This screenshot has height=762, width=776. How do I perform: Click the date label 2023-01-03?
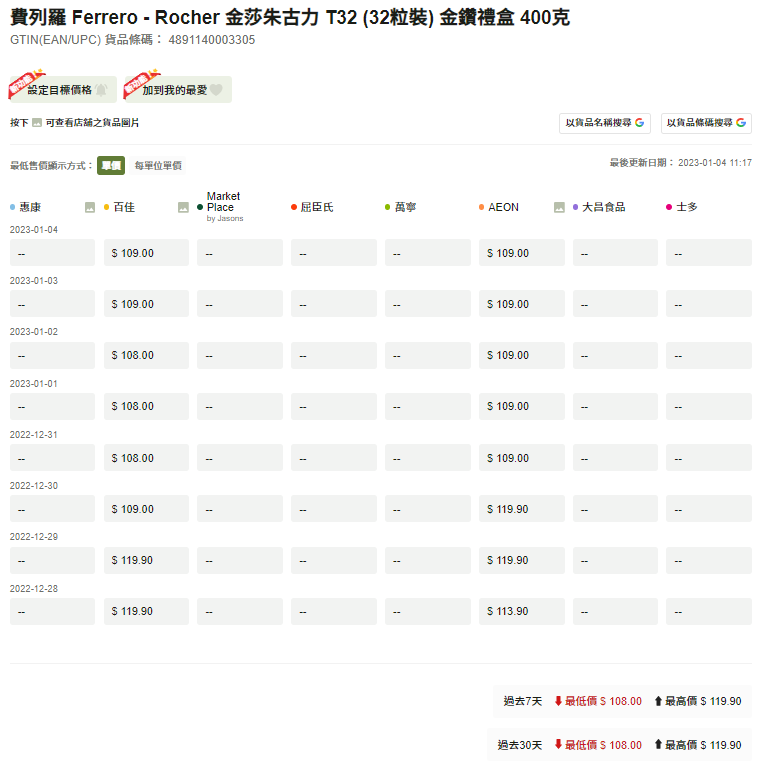pyautogui.click(x=34, y=281)
